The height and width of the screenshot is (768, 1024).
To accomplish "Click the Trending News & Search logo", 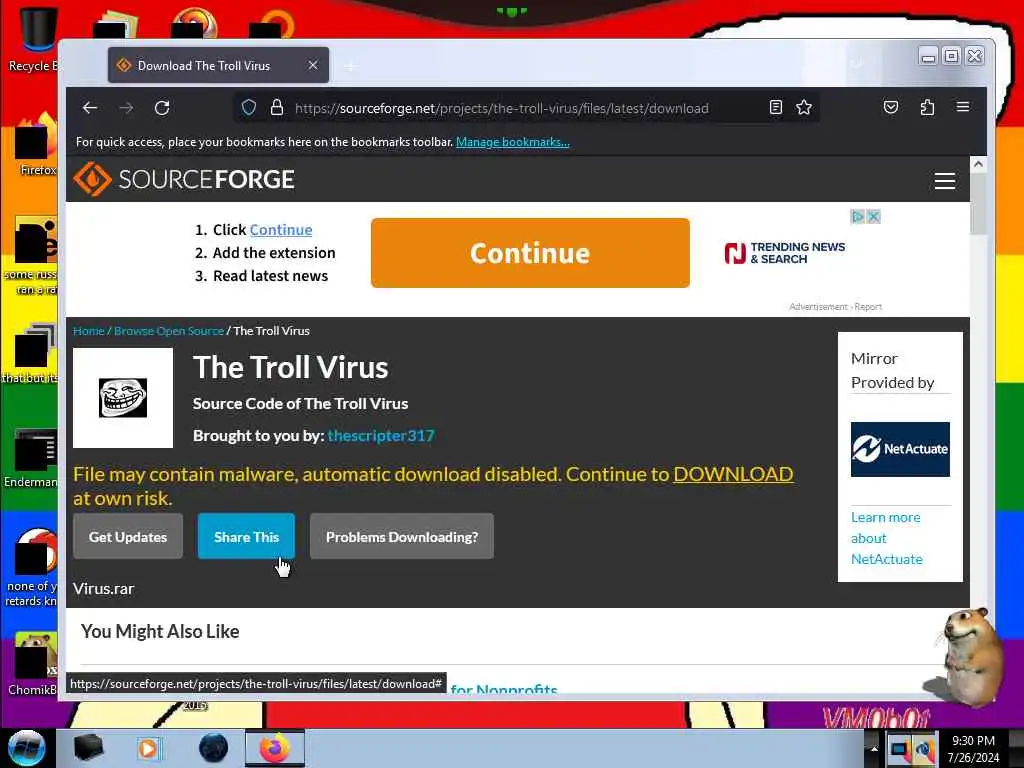I will 784,253.
